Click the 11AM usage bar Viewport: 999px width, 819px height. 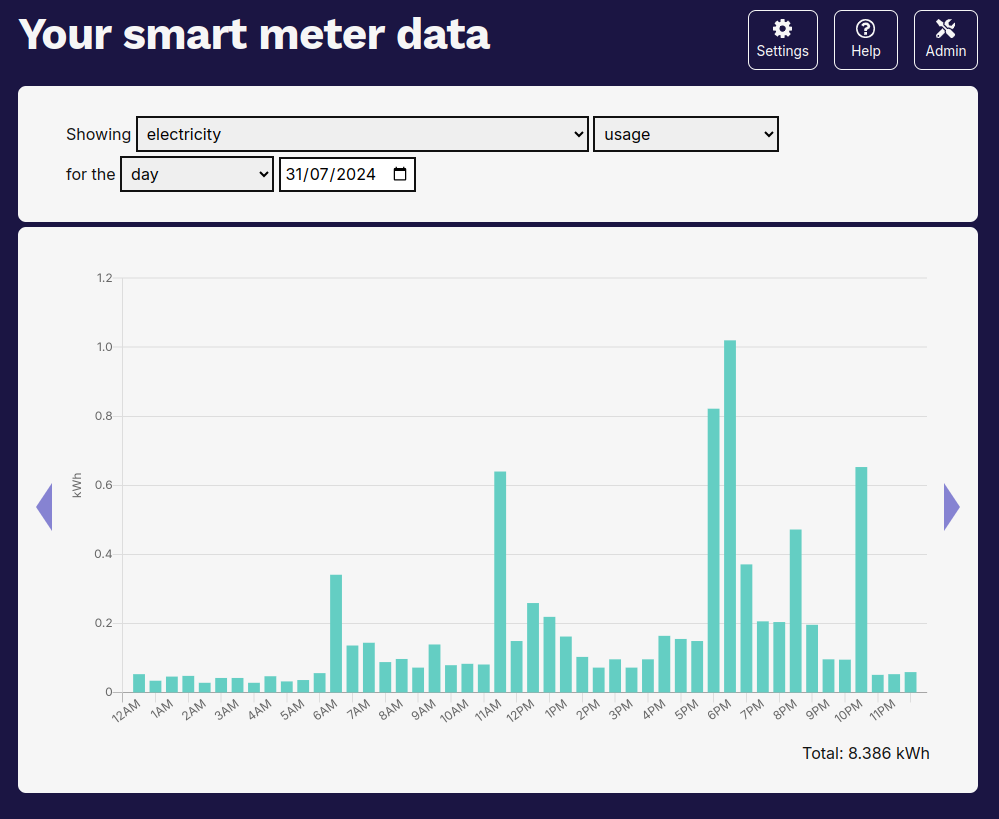pyautogui.click(x=500, y=581)
